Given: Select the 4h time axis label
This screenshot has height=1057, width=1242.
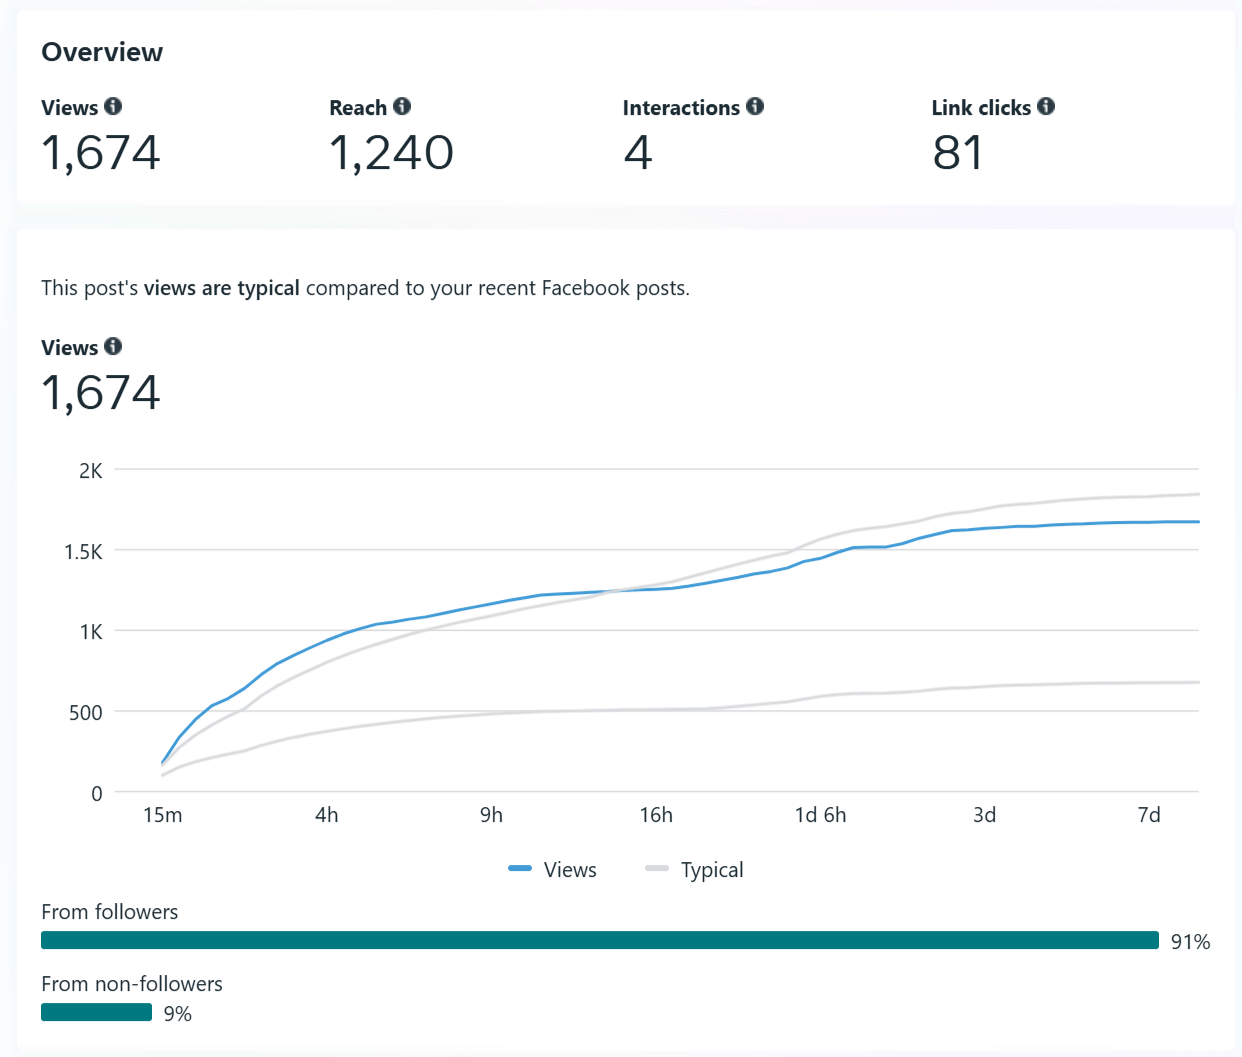Looking at the screenshot, I should [x=327, y=815].
